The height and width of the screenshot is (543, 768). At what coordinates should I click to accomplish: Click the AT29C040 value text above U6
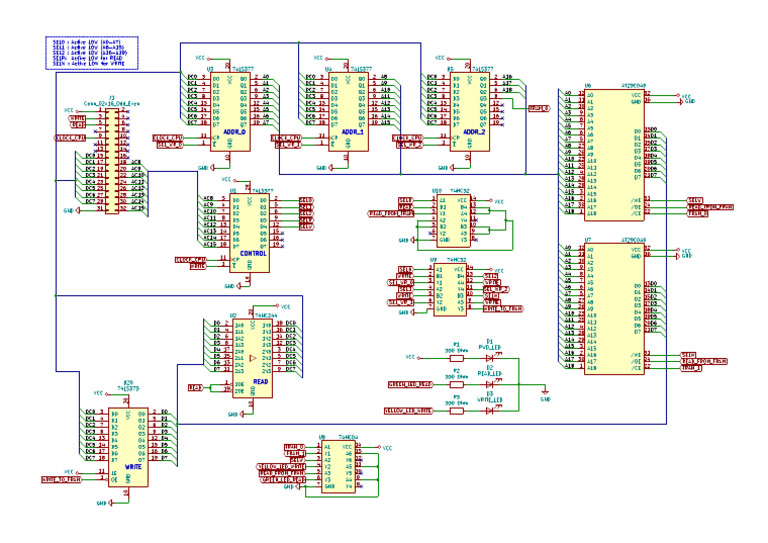tap(633, 86)
